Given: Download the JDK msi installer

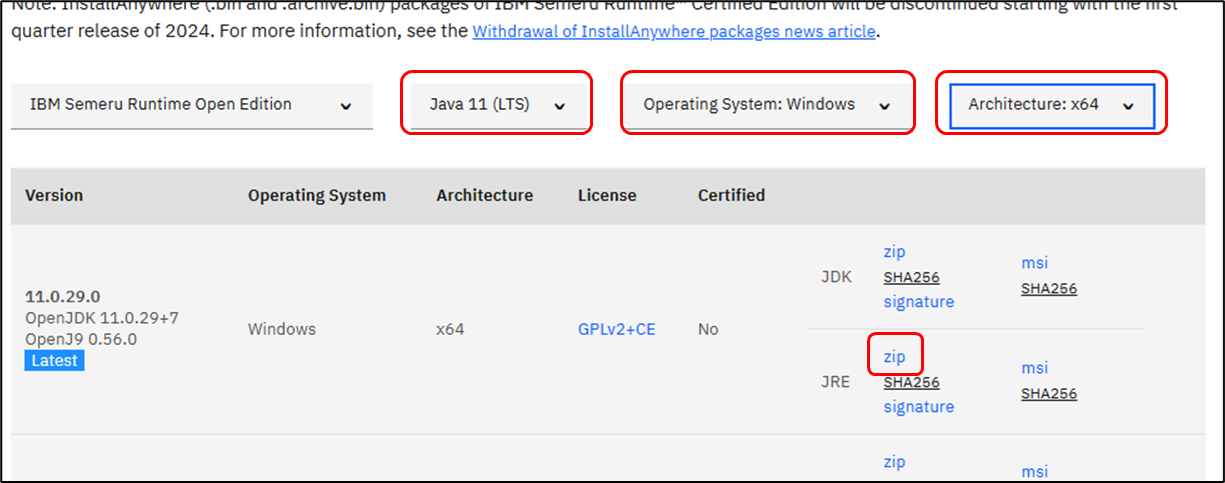Looking at the screenshot, I should (x=1034, y=263).
